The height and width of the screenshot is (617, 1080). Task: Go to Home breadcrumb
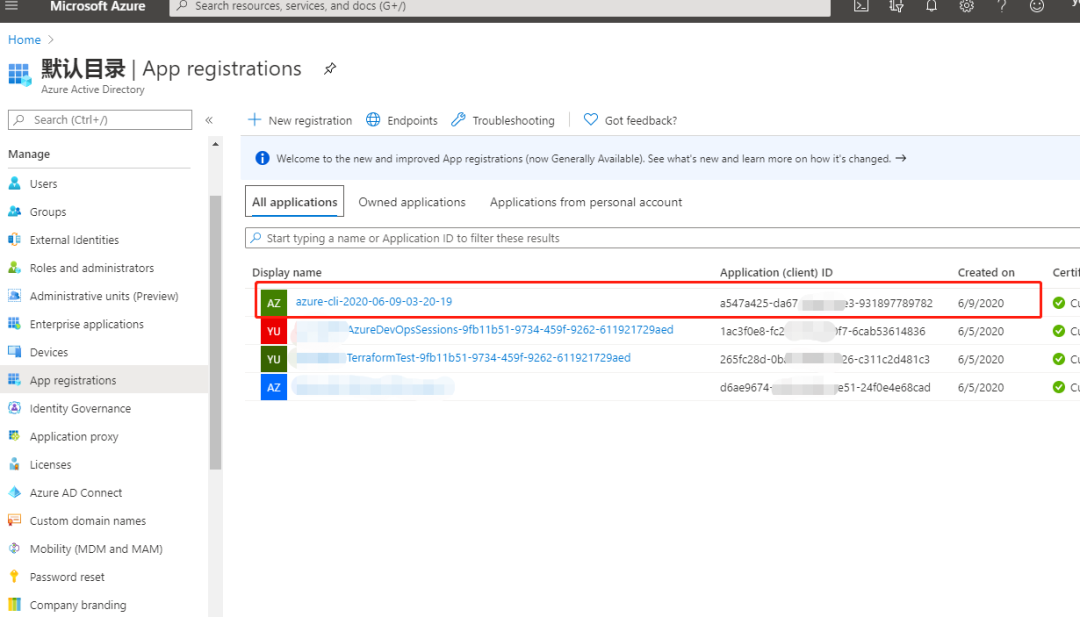click(x=24, y=40)
